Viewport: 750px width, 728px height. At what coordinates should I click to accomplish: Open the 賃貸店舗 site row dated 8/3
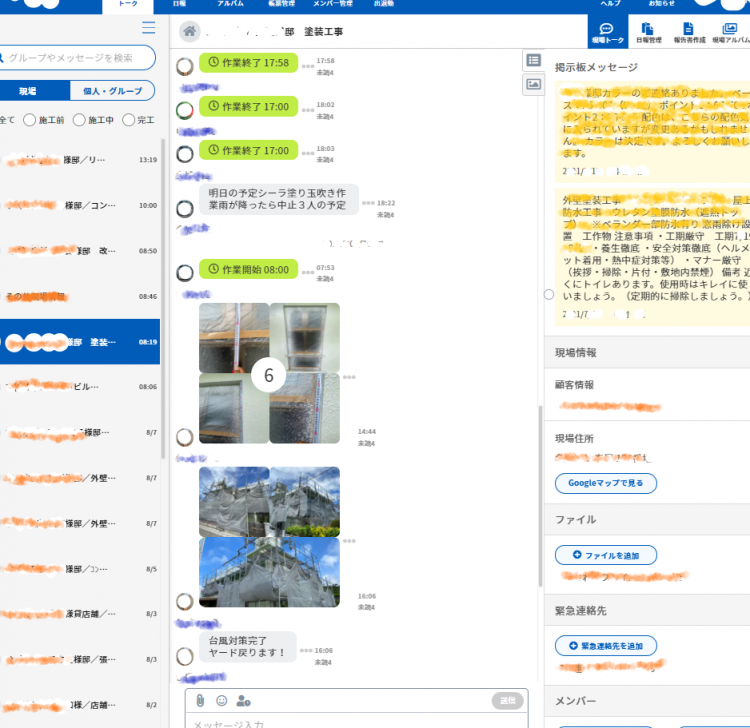coord(80,614)
